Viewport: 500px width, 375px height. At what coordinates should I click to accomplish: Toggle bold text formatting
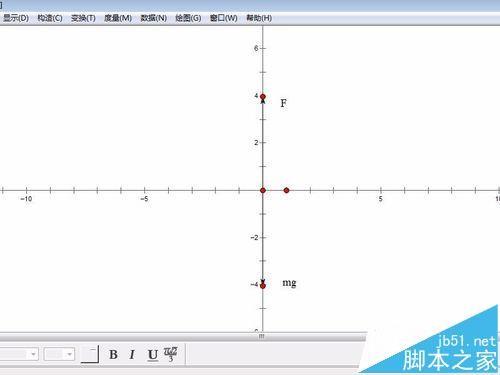[113, 354]
